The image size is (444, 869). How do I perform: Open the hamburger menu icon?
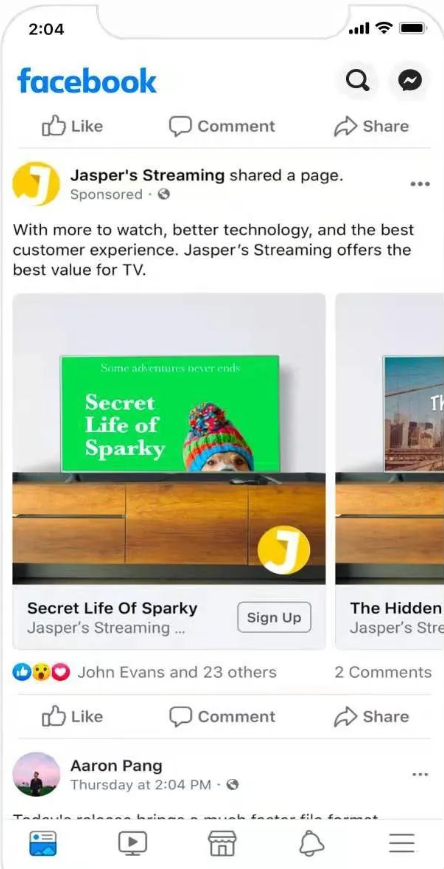coord(402,844)
